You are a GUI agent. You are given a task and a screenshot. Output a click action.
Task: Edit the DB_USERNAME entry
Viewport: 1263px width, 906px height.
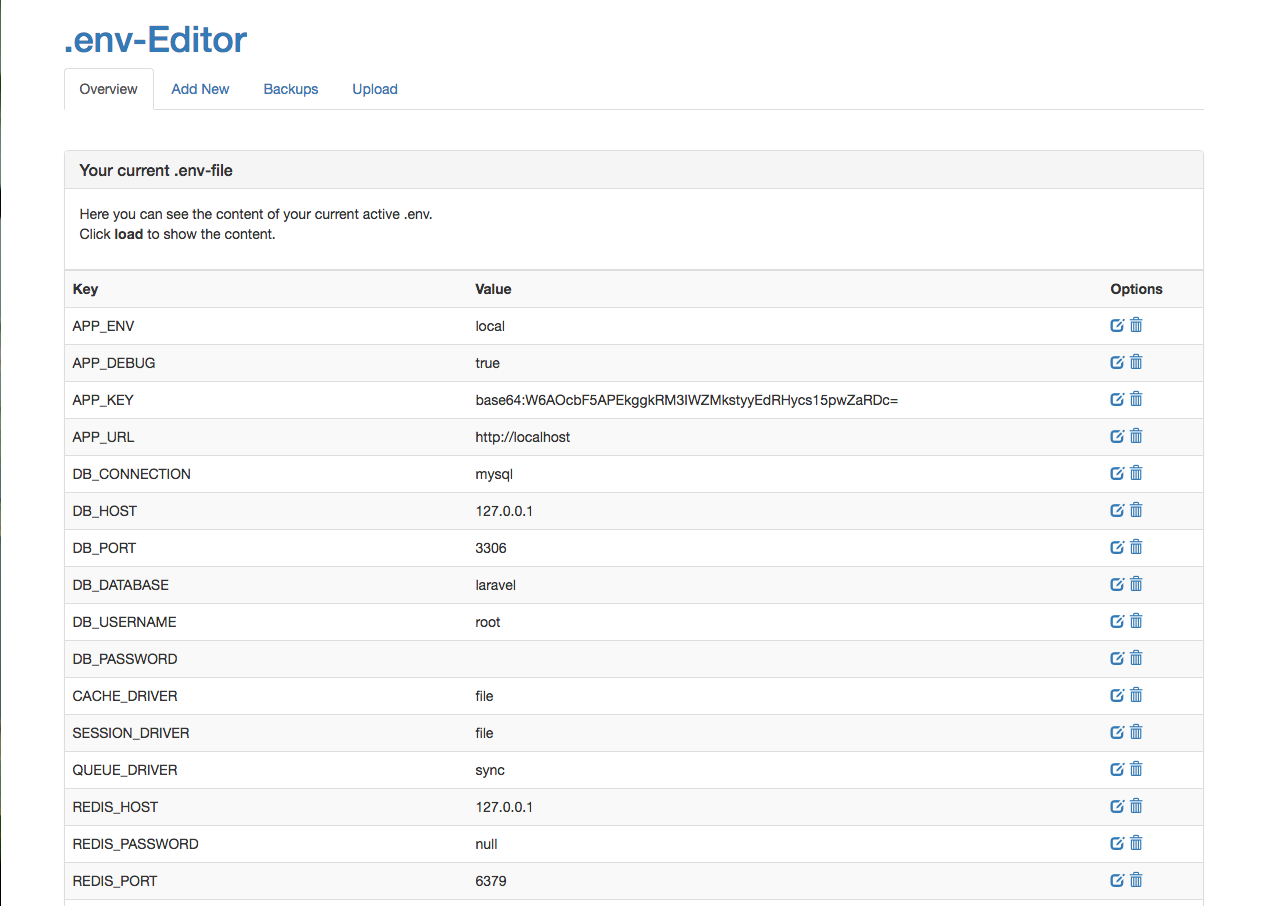(x=1117, y=621)
